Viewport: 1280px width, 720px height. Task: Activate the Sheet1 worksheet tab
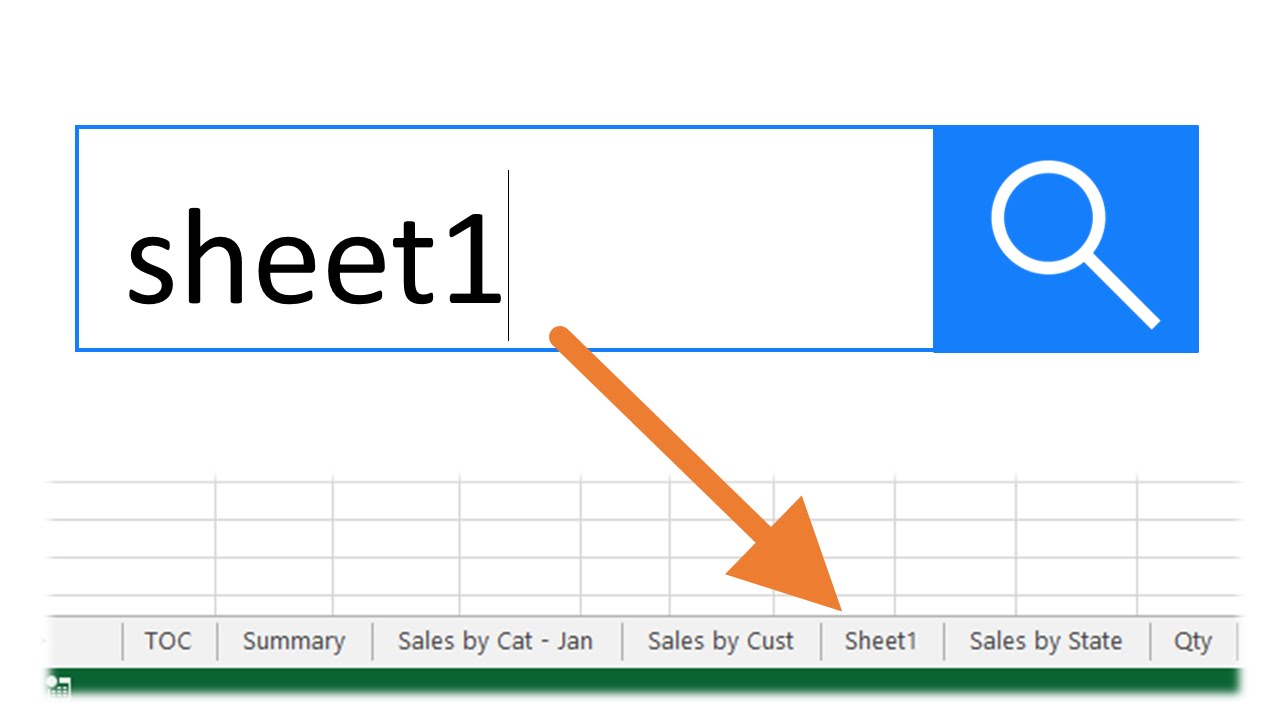click(881, 641)
